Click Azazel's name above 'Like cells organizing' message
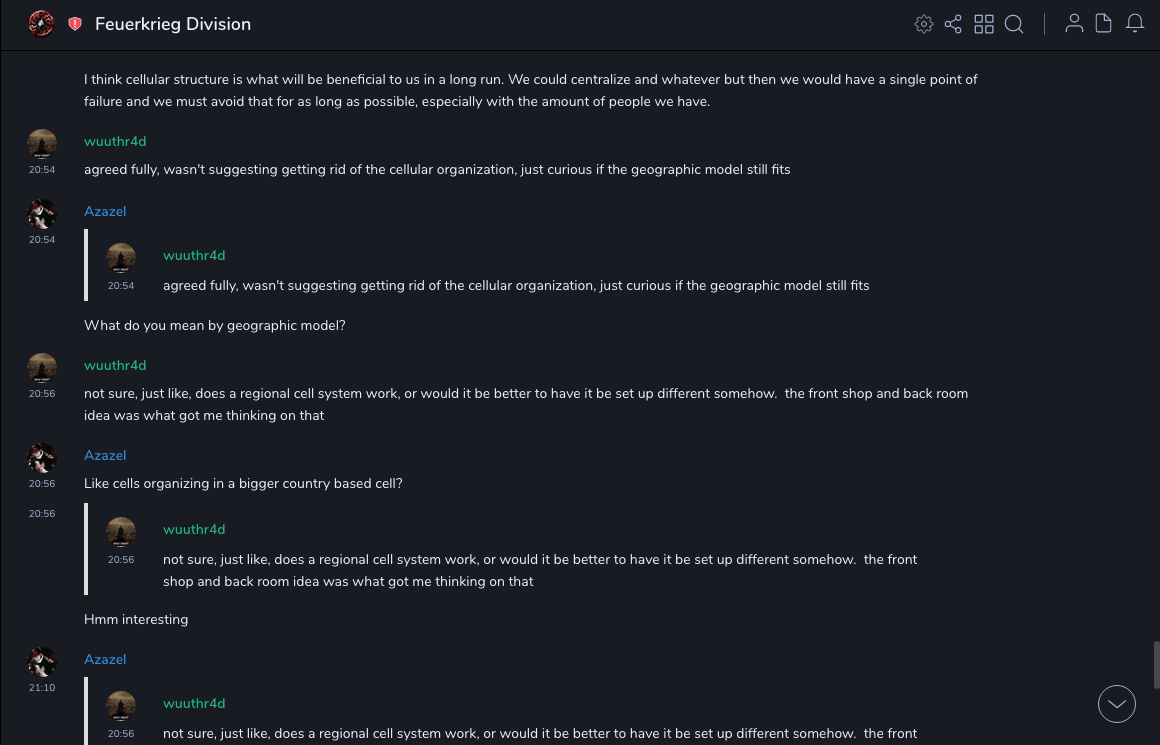This screenshot has width=1160, height=745. [x=105, y=456]
